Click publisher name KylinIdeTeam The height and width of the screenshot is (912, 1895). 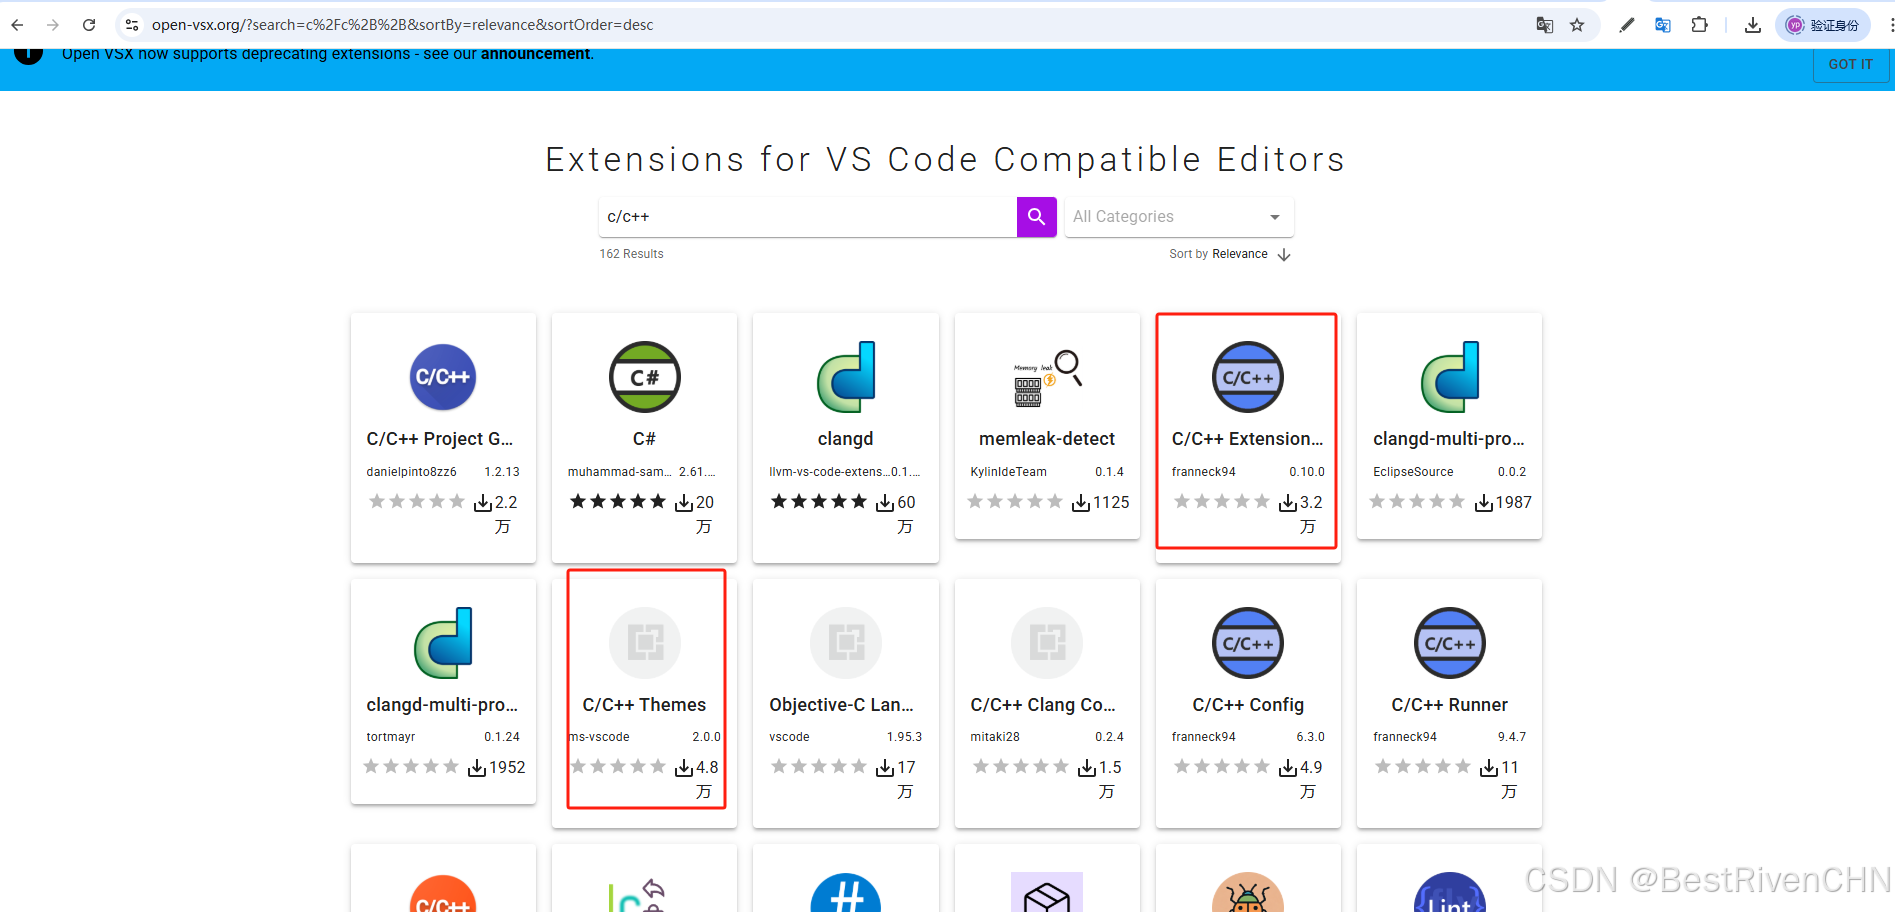pos(1008,472)
